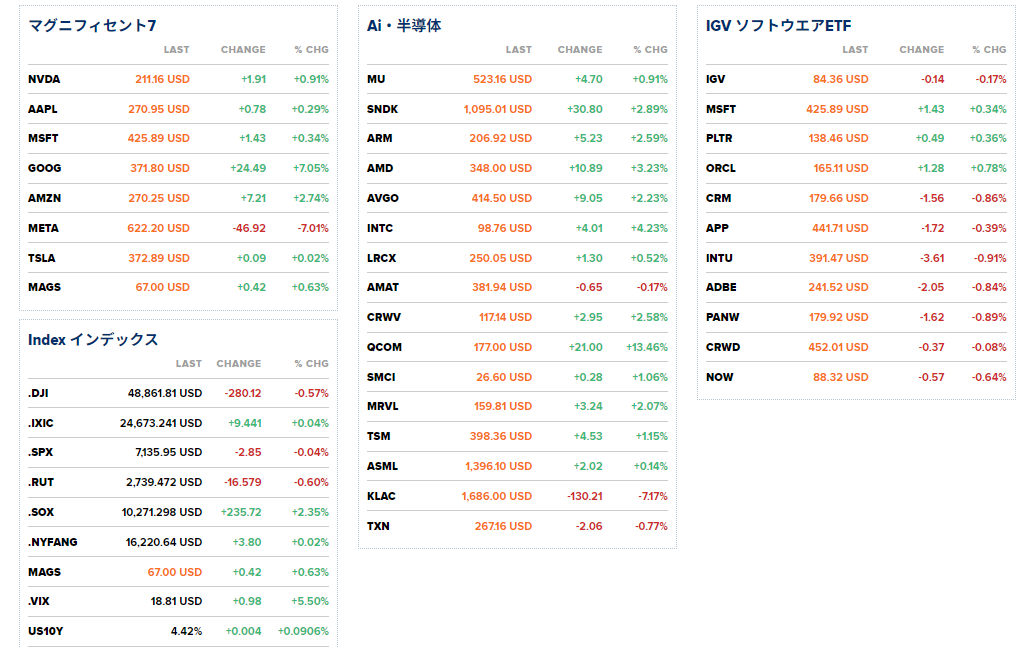Screen dimensions: 1032x647
Task: Click CRWD last price 452.01 USD
Action: click(838, 348)
